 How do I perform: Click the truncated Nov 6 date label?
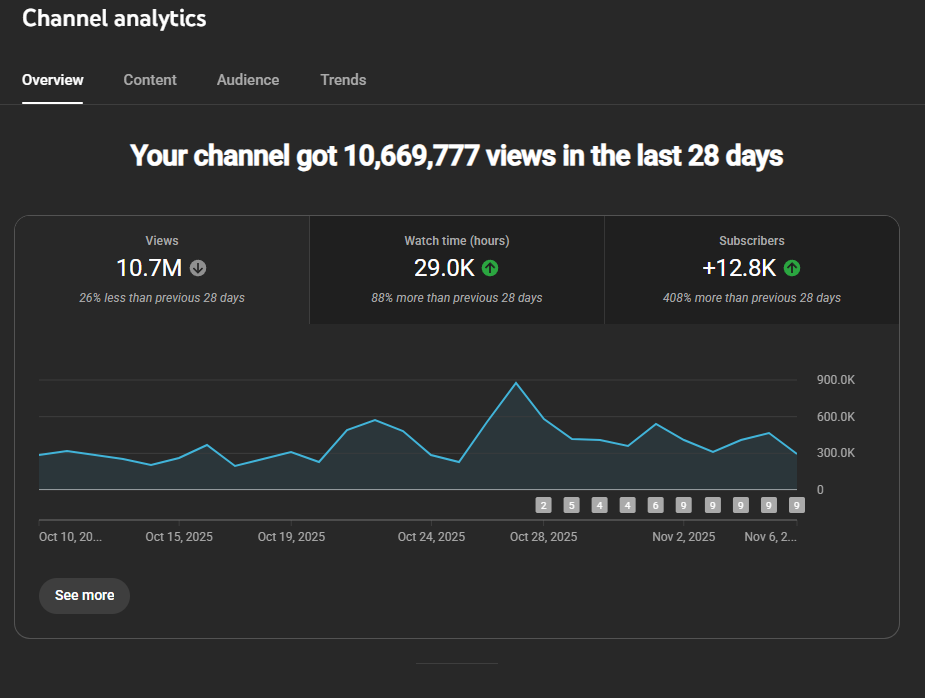pos(770,537)
